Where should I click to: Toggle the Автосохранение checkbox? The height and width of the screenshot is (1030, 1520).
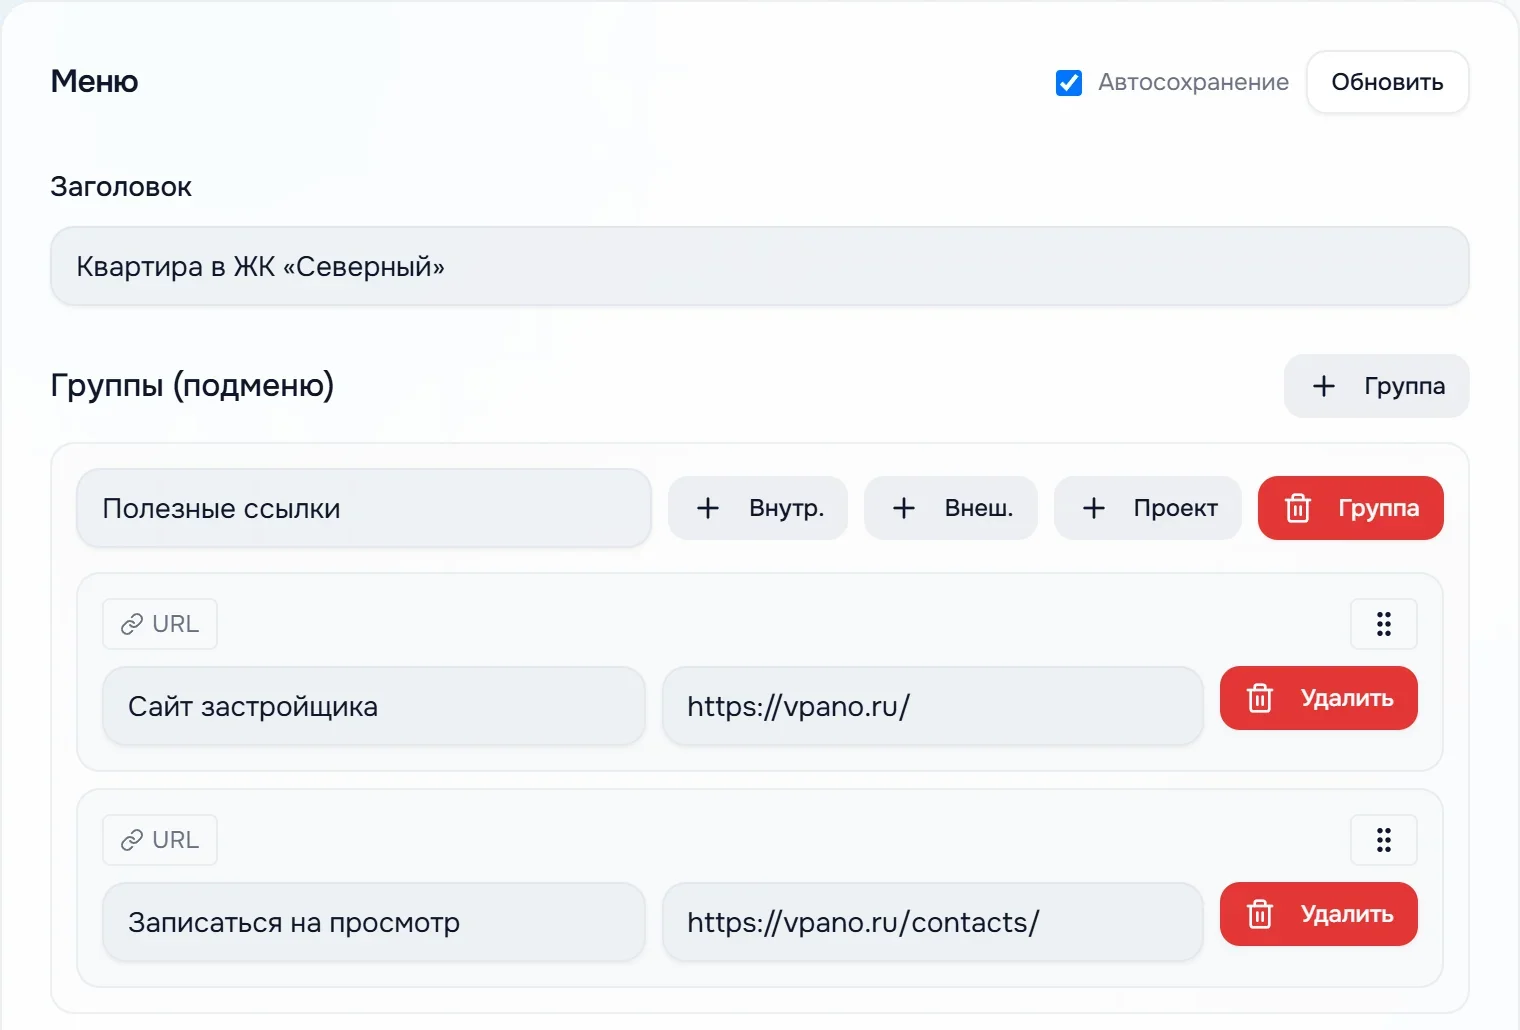[x=1069, y=83]
